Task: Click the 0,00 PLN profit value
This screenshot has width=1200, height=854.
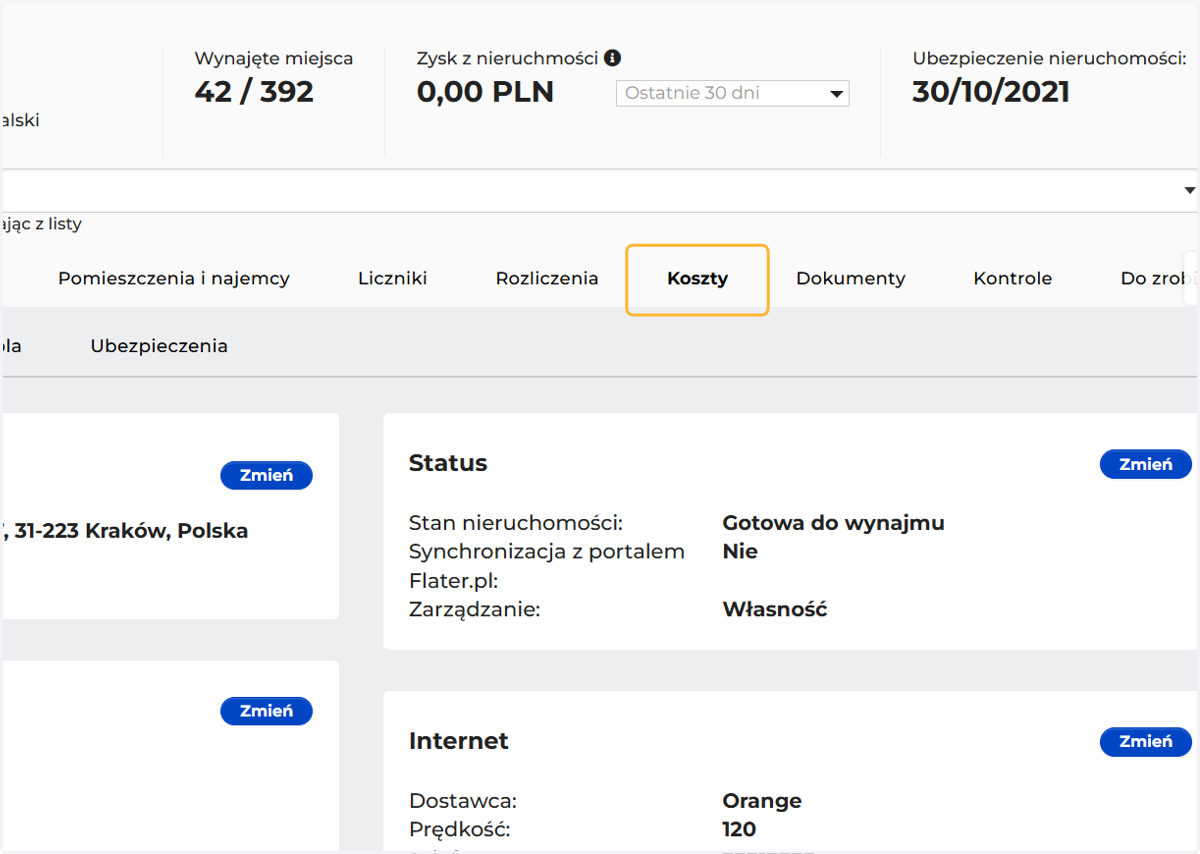Action: (x=485, y=92)
